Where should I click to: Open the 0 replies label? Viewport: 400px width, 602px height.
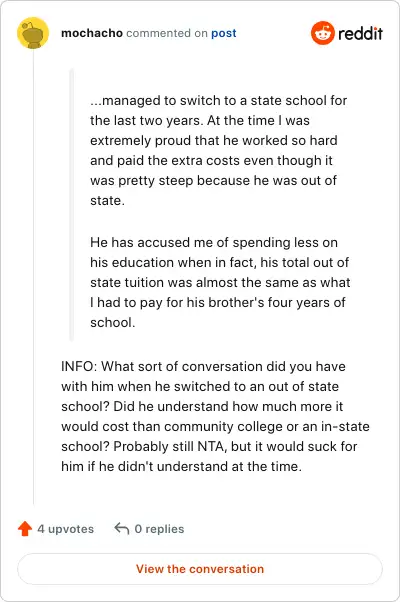coord(159,529)
